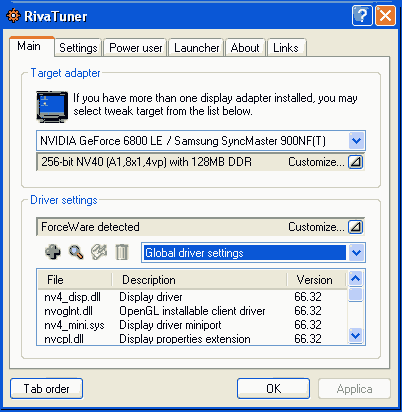Expand the Global driver settings dropdown arrow
The height and width of the screenshot is (412, 402).
(x=356, y=252)
